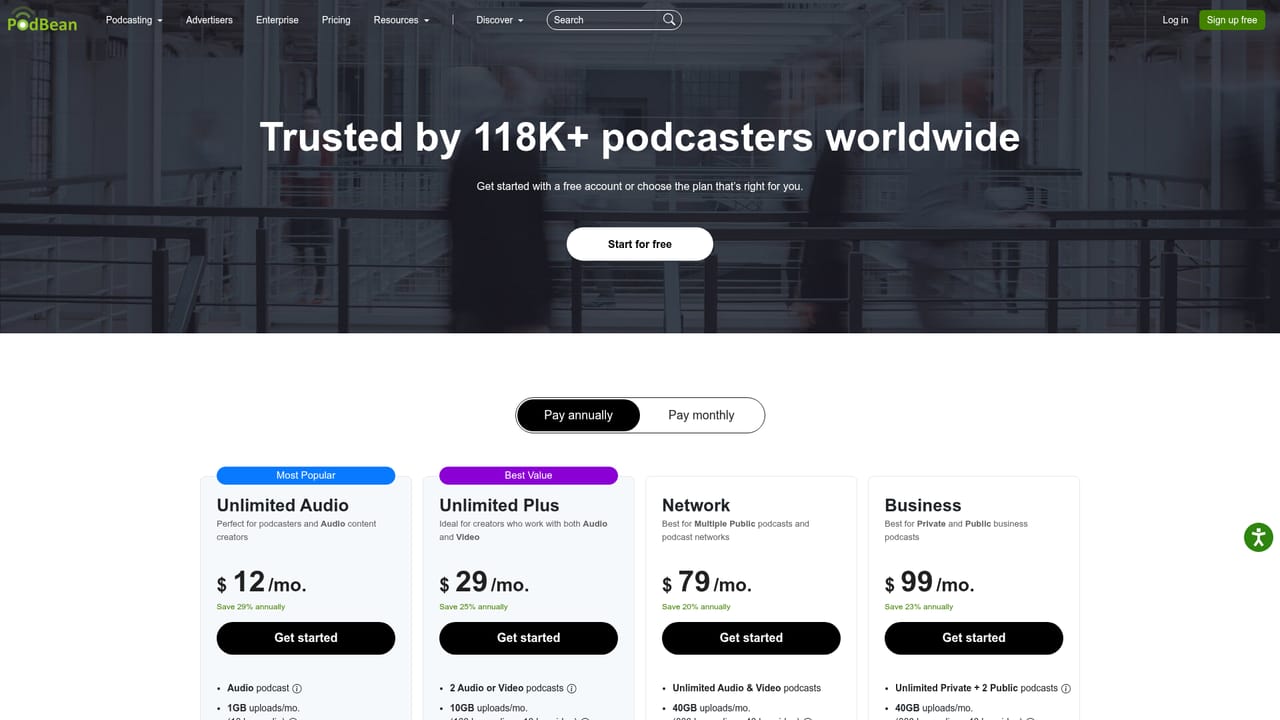Click info icon next to Audio podcast
1280x720 pixels.
coord(297,688)
